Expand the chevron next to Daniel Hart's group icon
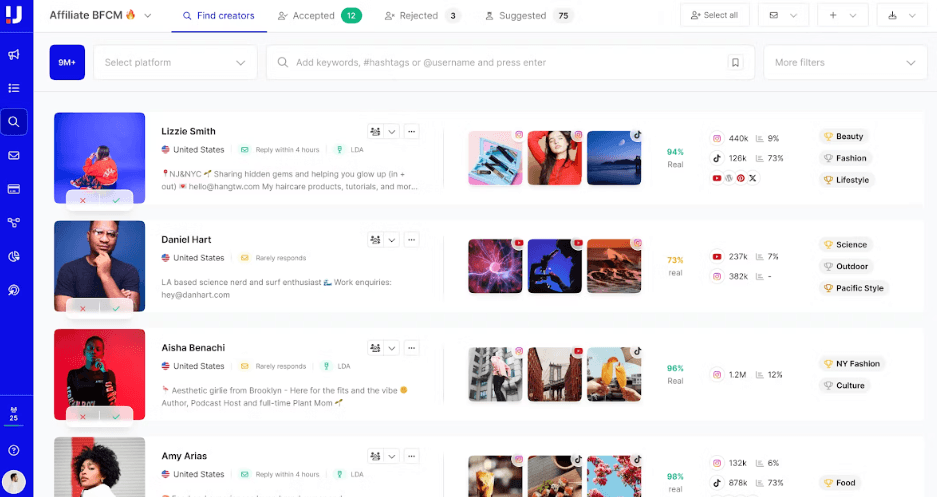This screenshot has width=937, height=497. [391, 240]
